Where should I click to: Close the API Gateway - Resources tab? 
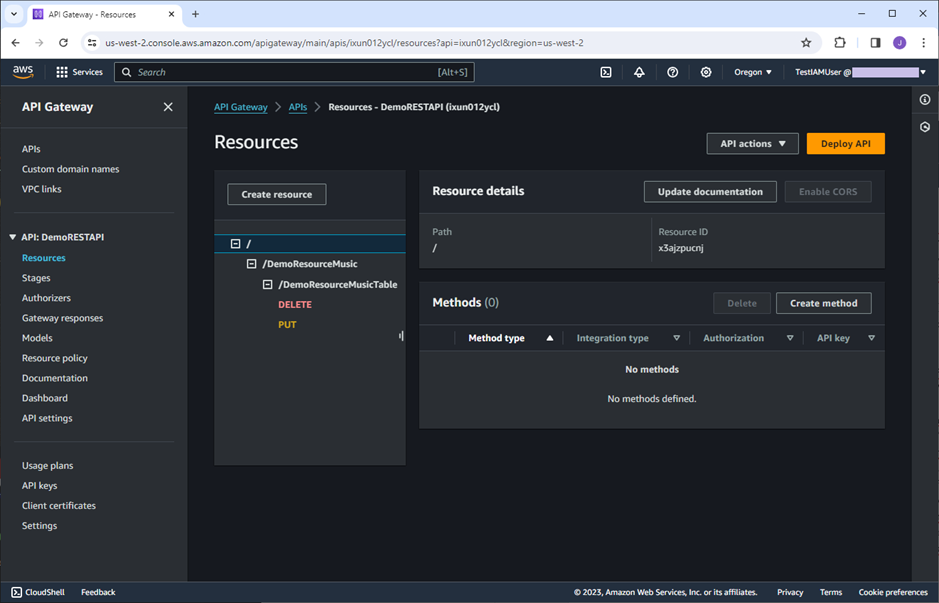[171, 14]
